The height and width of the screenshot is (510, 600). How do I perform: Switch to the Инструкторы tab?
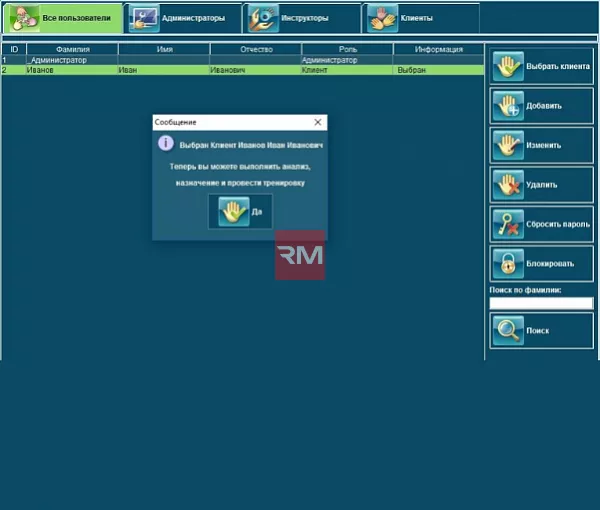tap(302, 18)
